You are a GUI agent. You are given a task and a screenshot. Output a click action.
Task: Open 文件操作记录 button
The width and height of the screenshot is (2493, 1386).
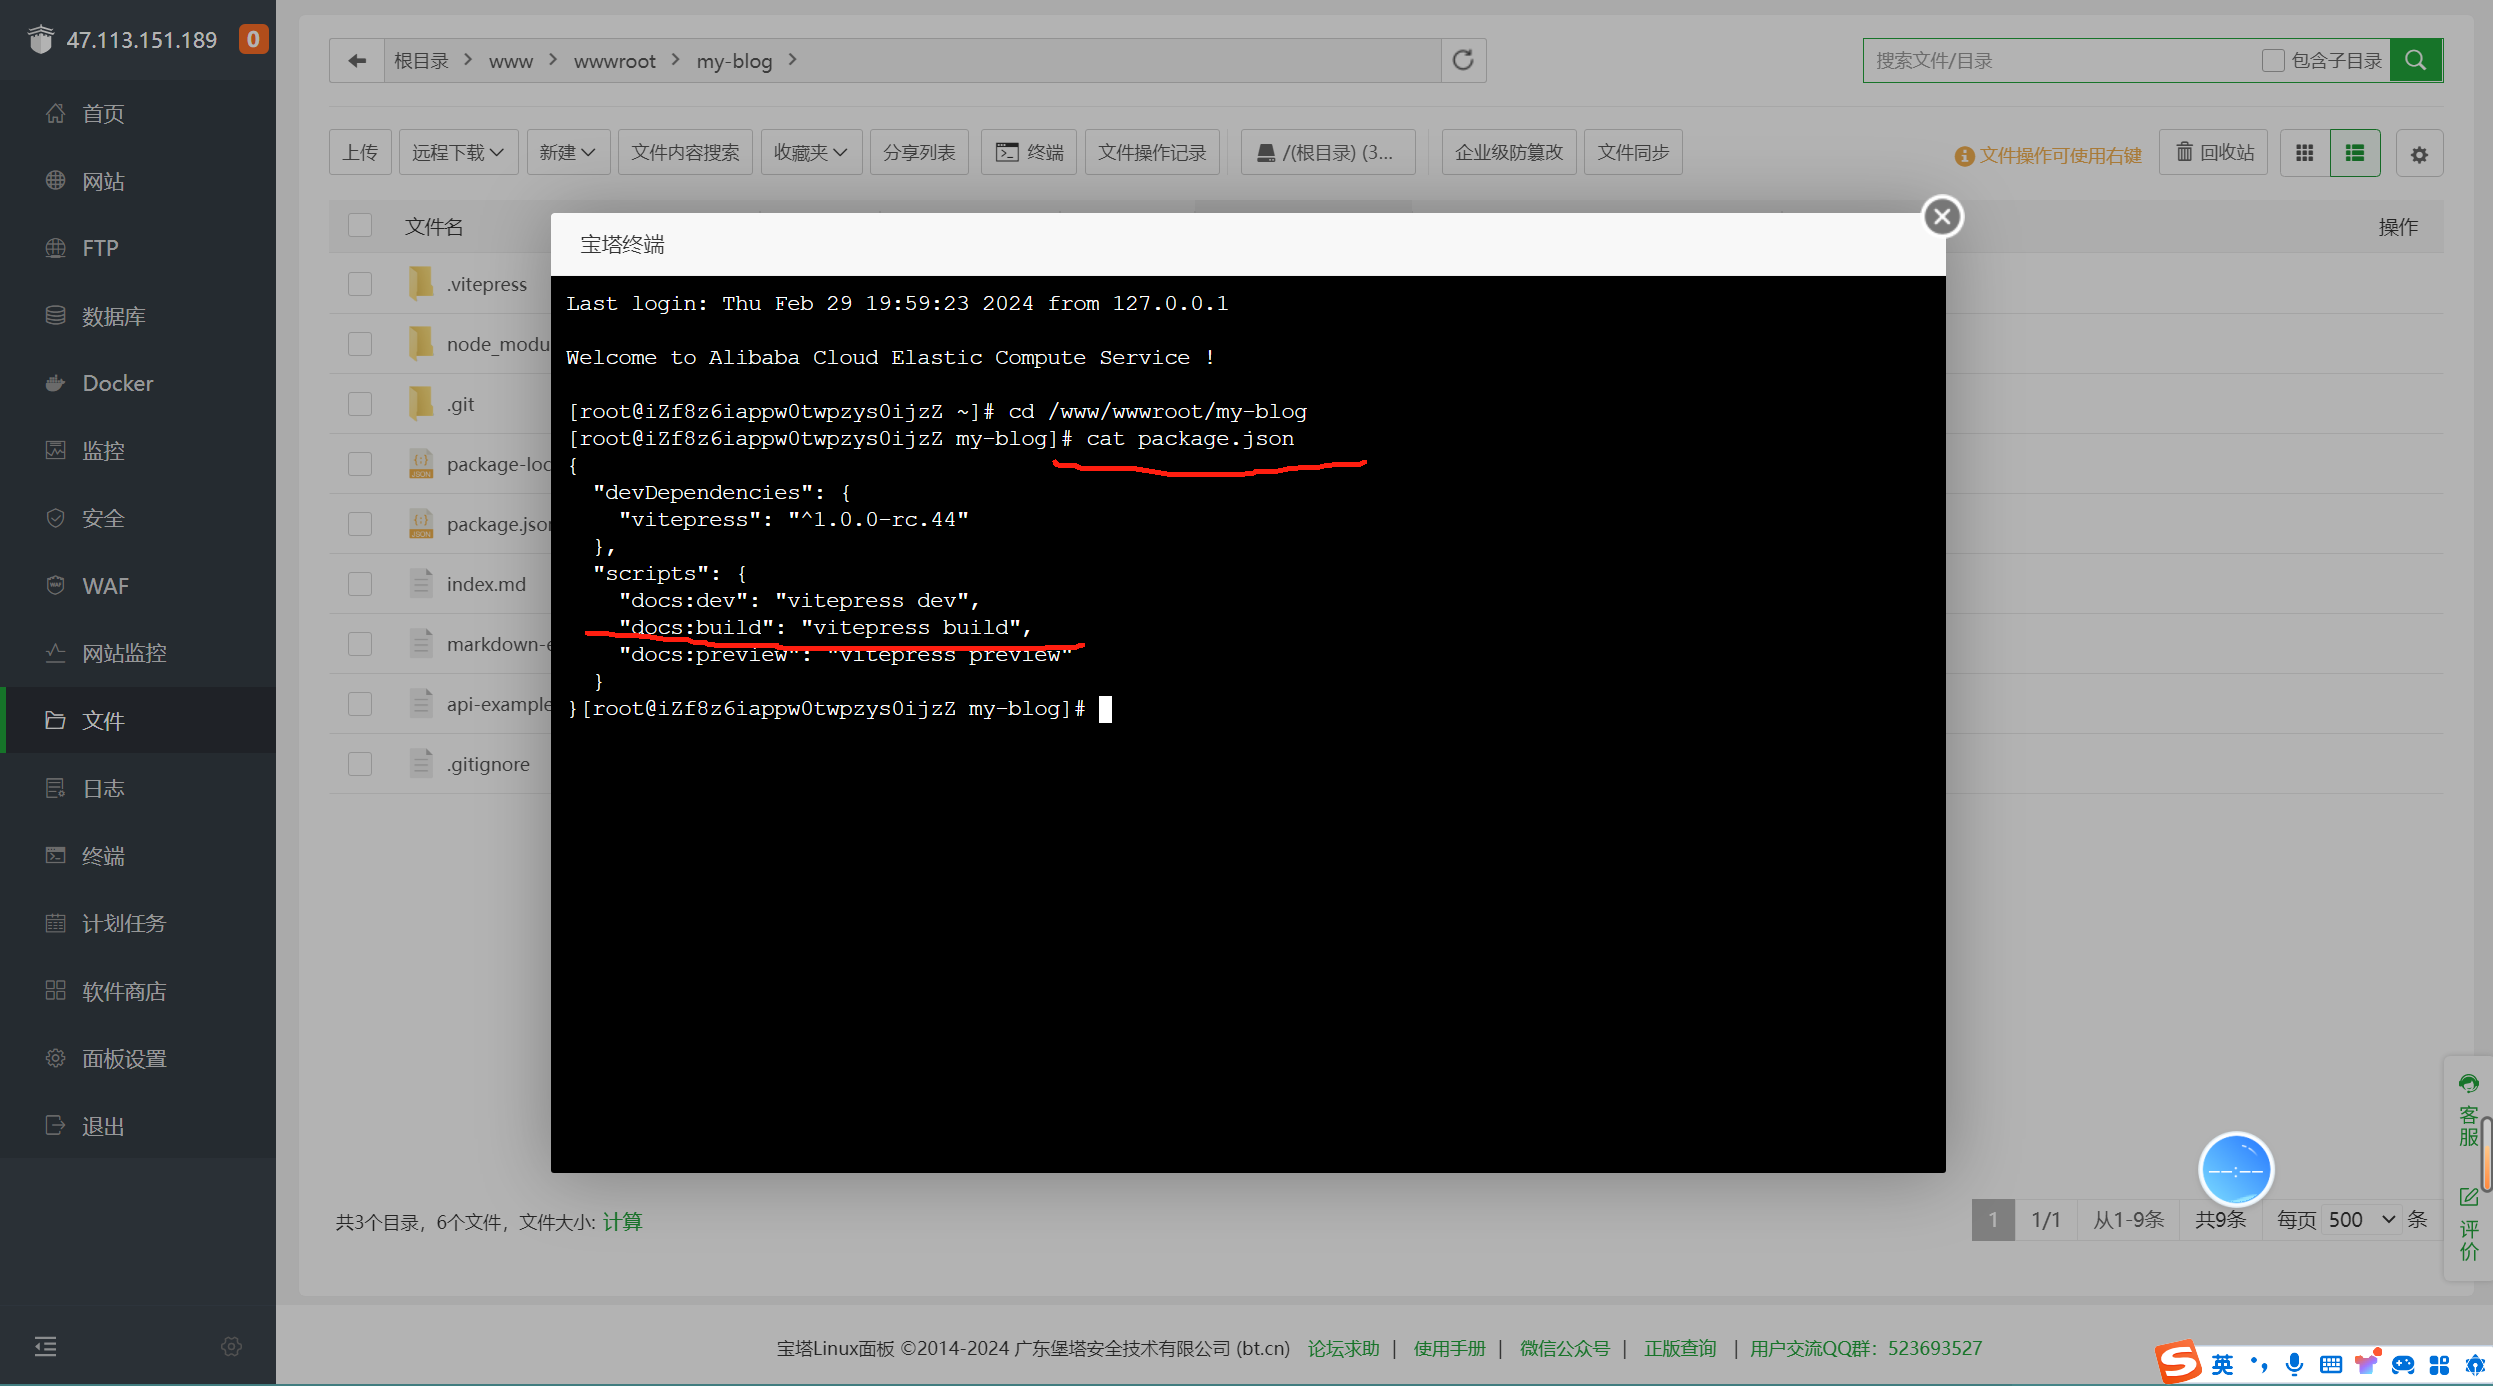(x=1152, y=152)
